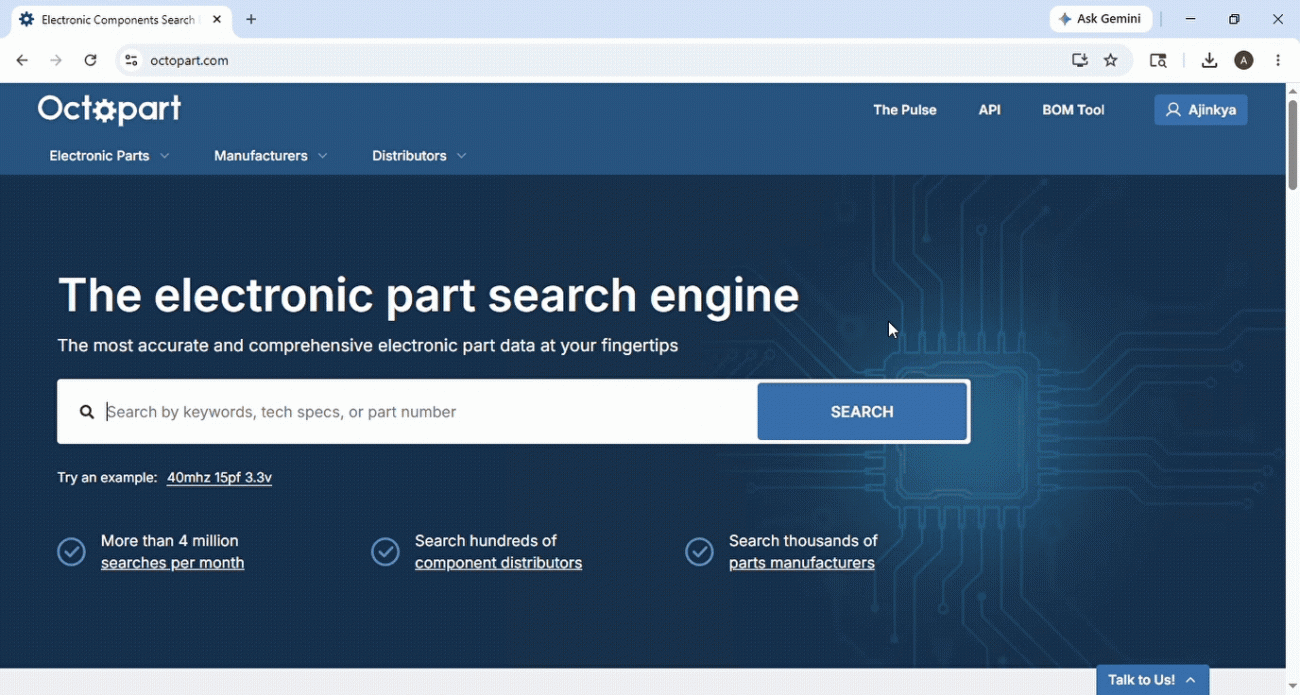Click the checkmark icon beside parts manufacturers
Viewport: 1300px width, 695px height.
coord(699,551)
